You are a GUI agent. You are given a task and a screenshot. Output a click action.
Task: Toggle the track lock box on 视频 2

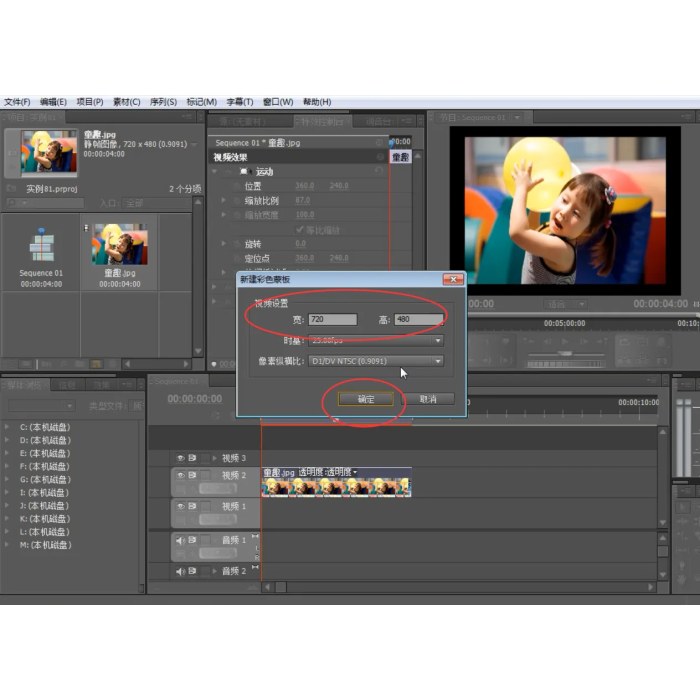click(205, 475)
